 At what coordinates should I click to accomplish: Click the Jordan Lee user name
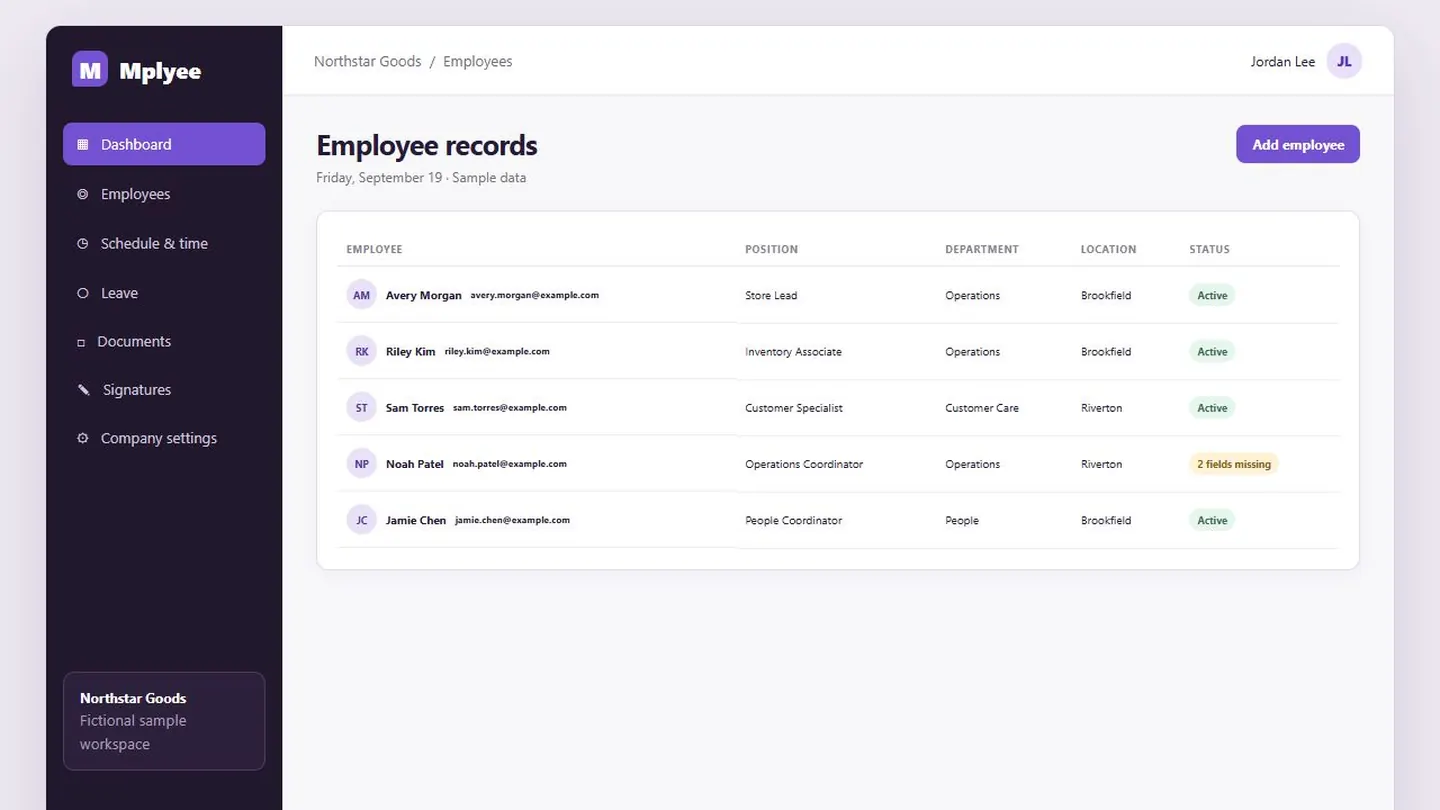(x=1283, y=61)
